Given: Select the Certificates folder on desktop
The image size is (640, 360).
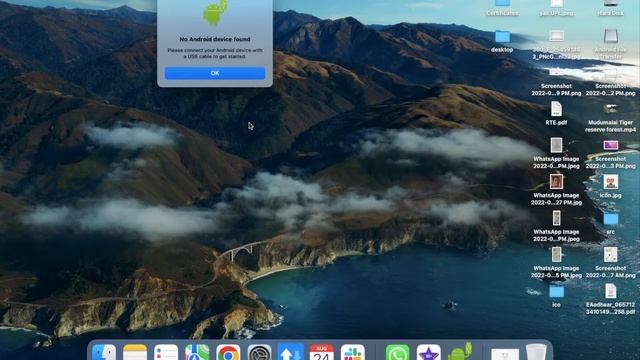Looking at the screenshot, I should [502, 3].
